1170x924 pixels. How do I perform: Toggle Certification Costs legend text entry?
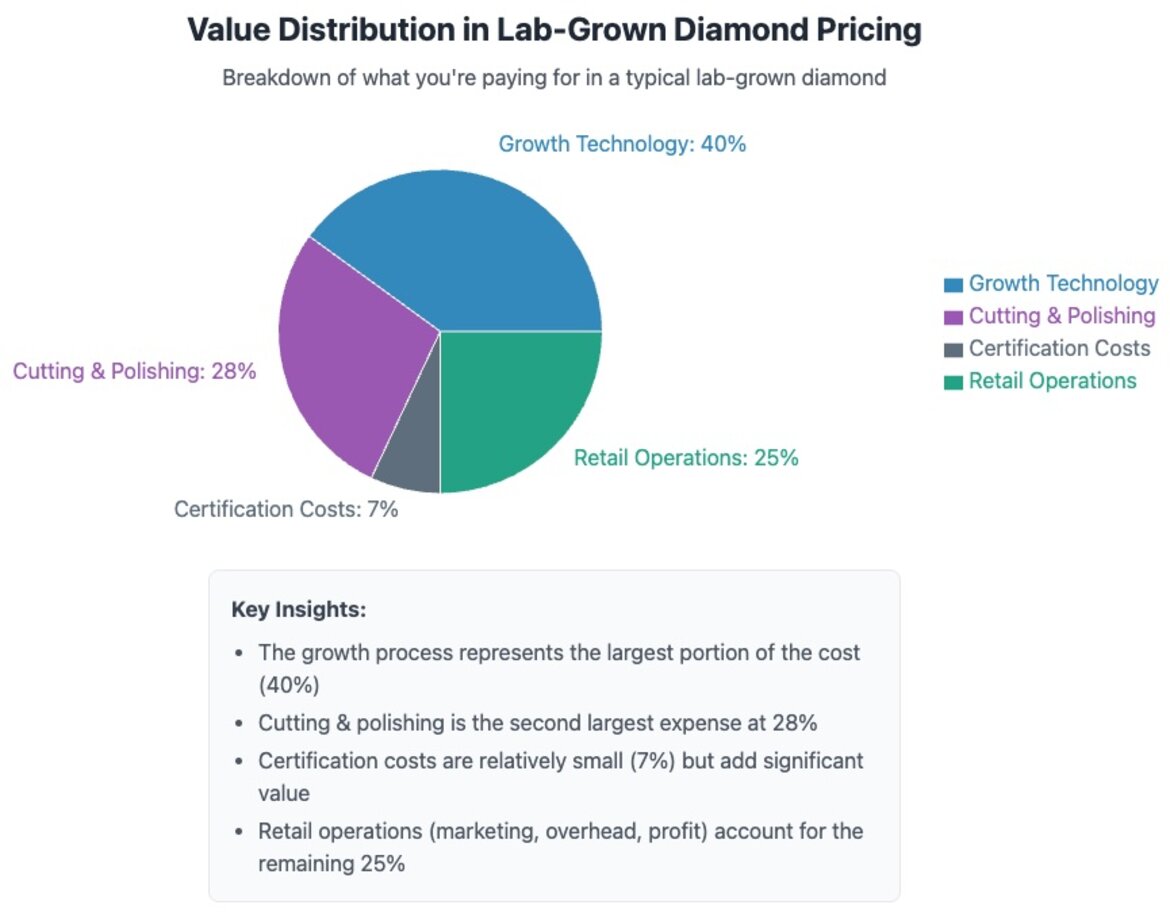pyautogui.click(x=1059, y=349)
